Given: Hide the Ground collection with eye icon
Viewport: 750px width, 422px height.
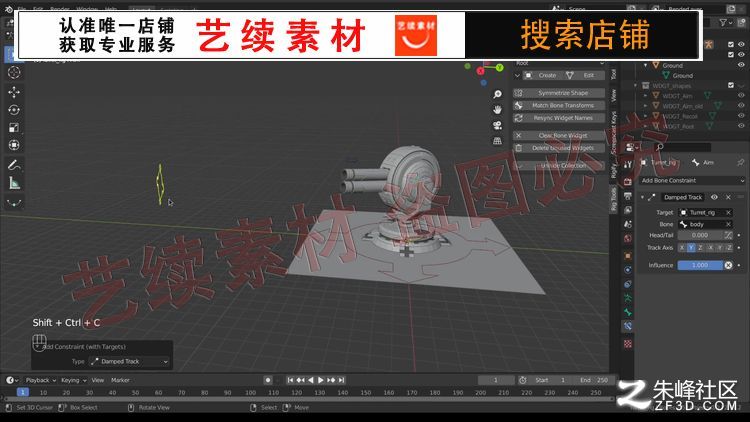Looking at the screenshot, I should (x=741, y=65).
